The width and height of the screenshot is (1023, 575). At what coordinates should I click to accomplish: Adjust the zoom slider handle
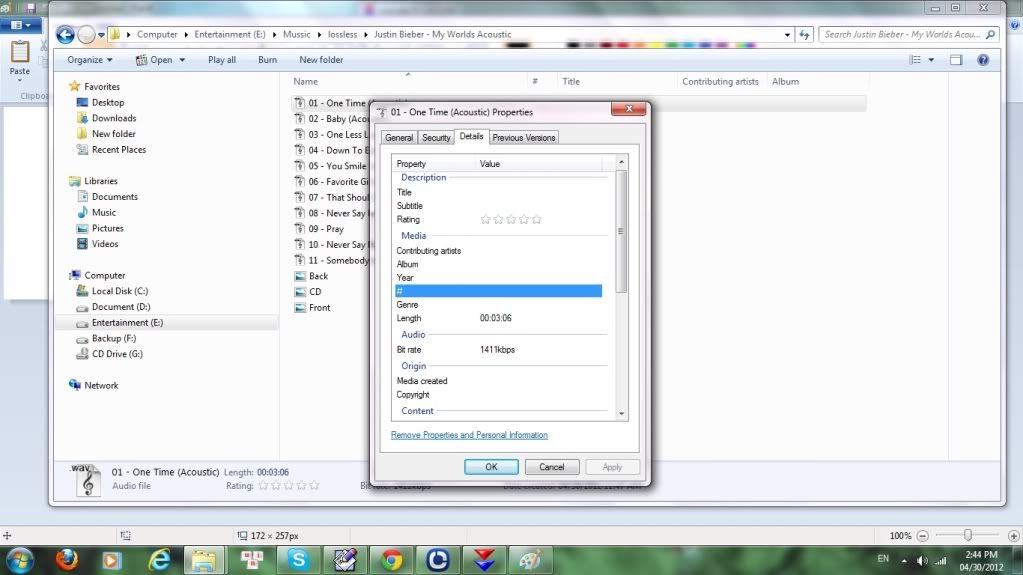(x=968, y=535)
